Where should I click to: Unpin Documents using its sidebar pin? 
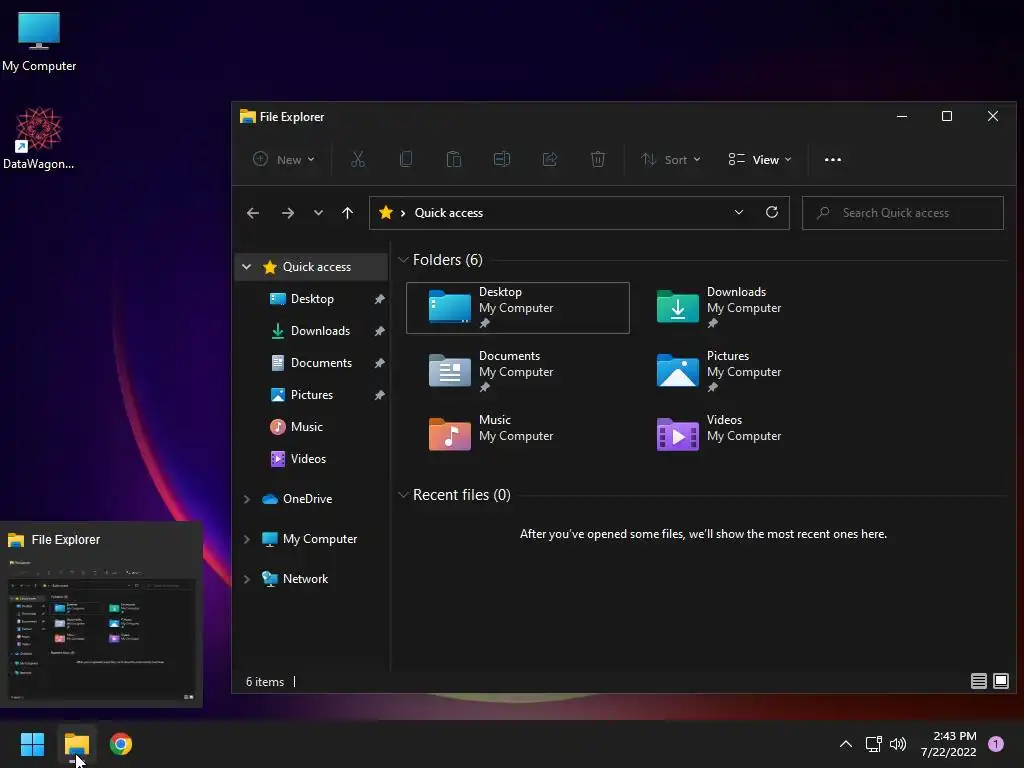tap(379, 363)
